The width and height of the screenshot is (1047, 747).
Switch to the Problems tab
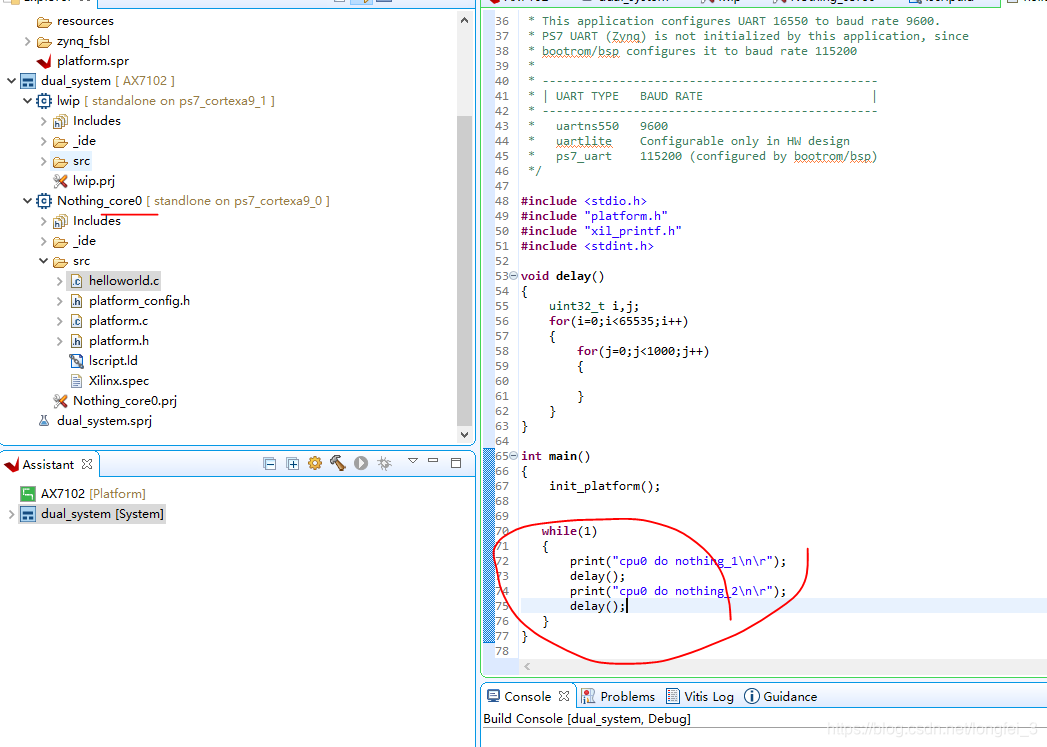coord(618,696)
